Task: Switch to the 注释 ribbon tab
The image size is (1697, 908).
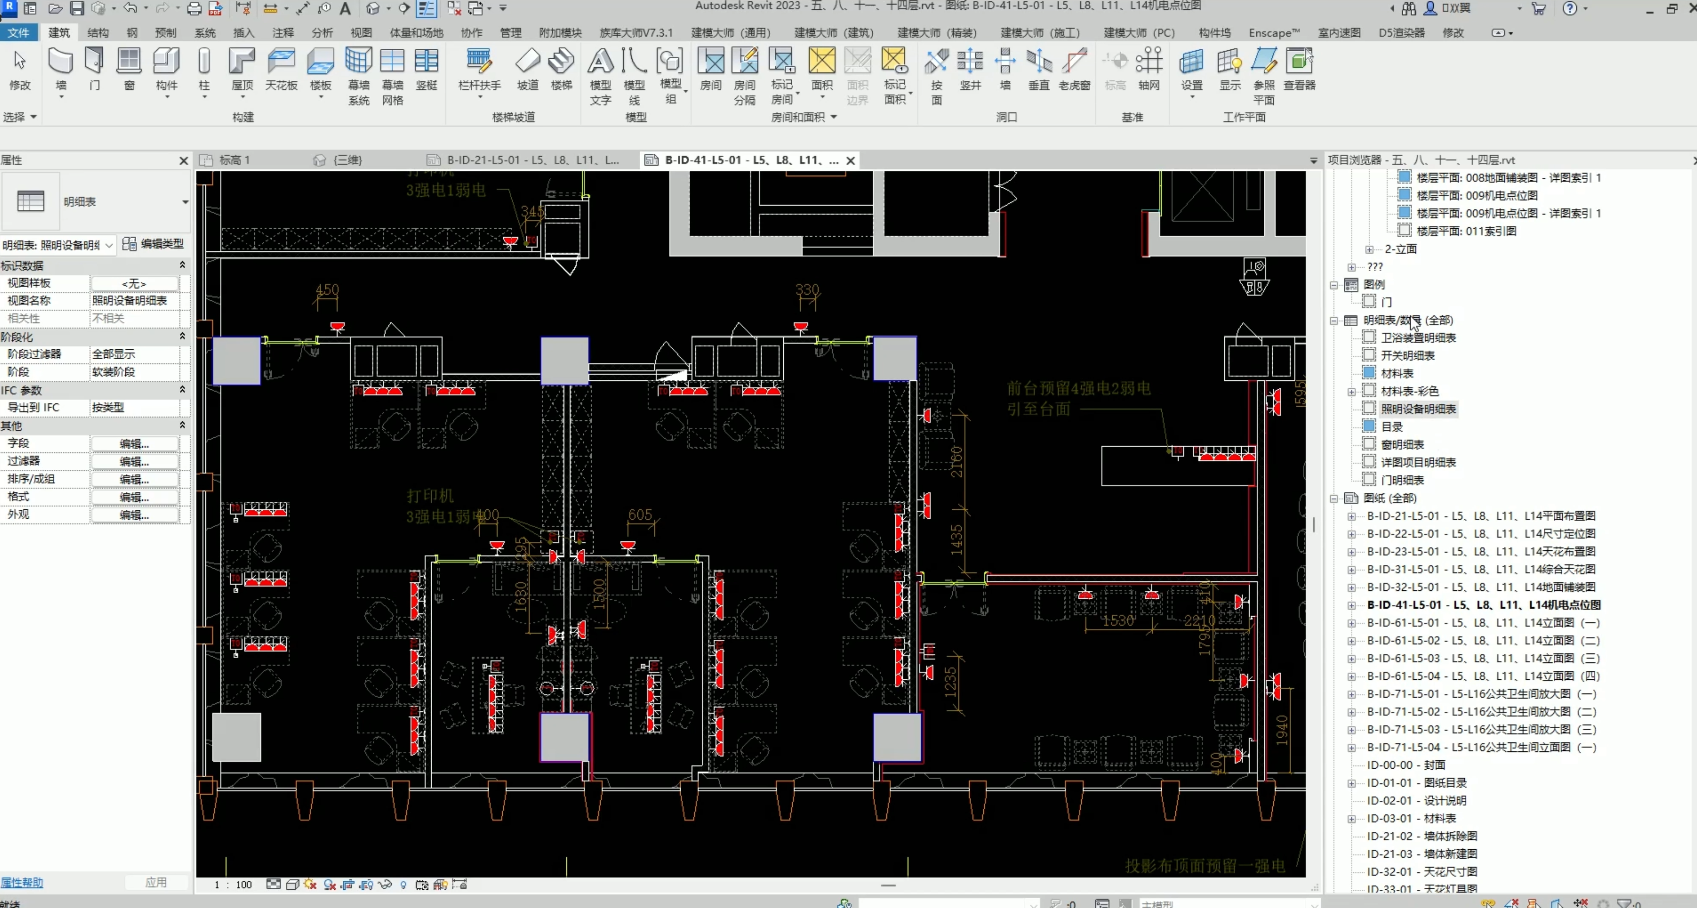Action: [283, 33]
